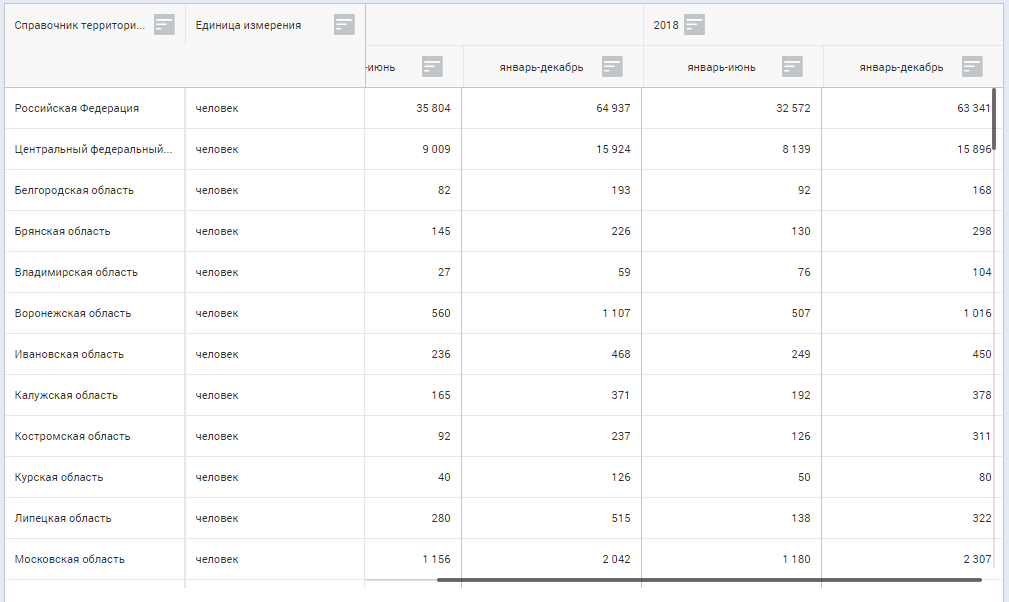This screenshot has height=602, width=1009.
Task: Click the cell showing 2 307
Action: [x=974, y=559]
